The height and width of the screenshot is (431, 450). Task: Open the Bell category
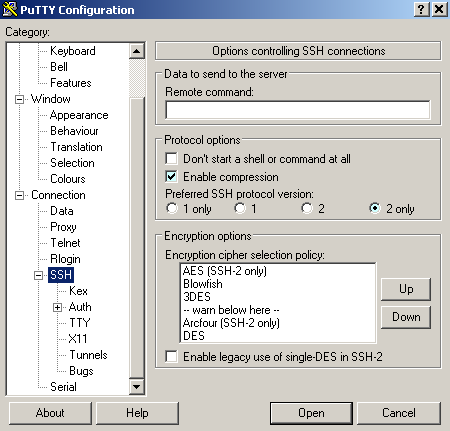(59, 67)
